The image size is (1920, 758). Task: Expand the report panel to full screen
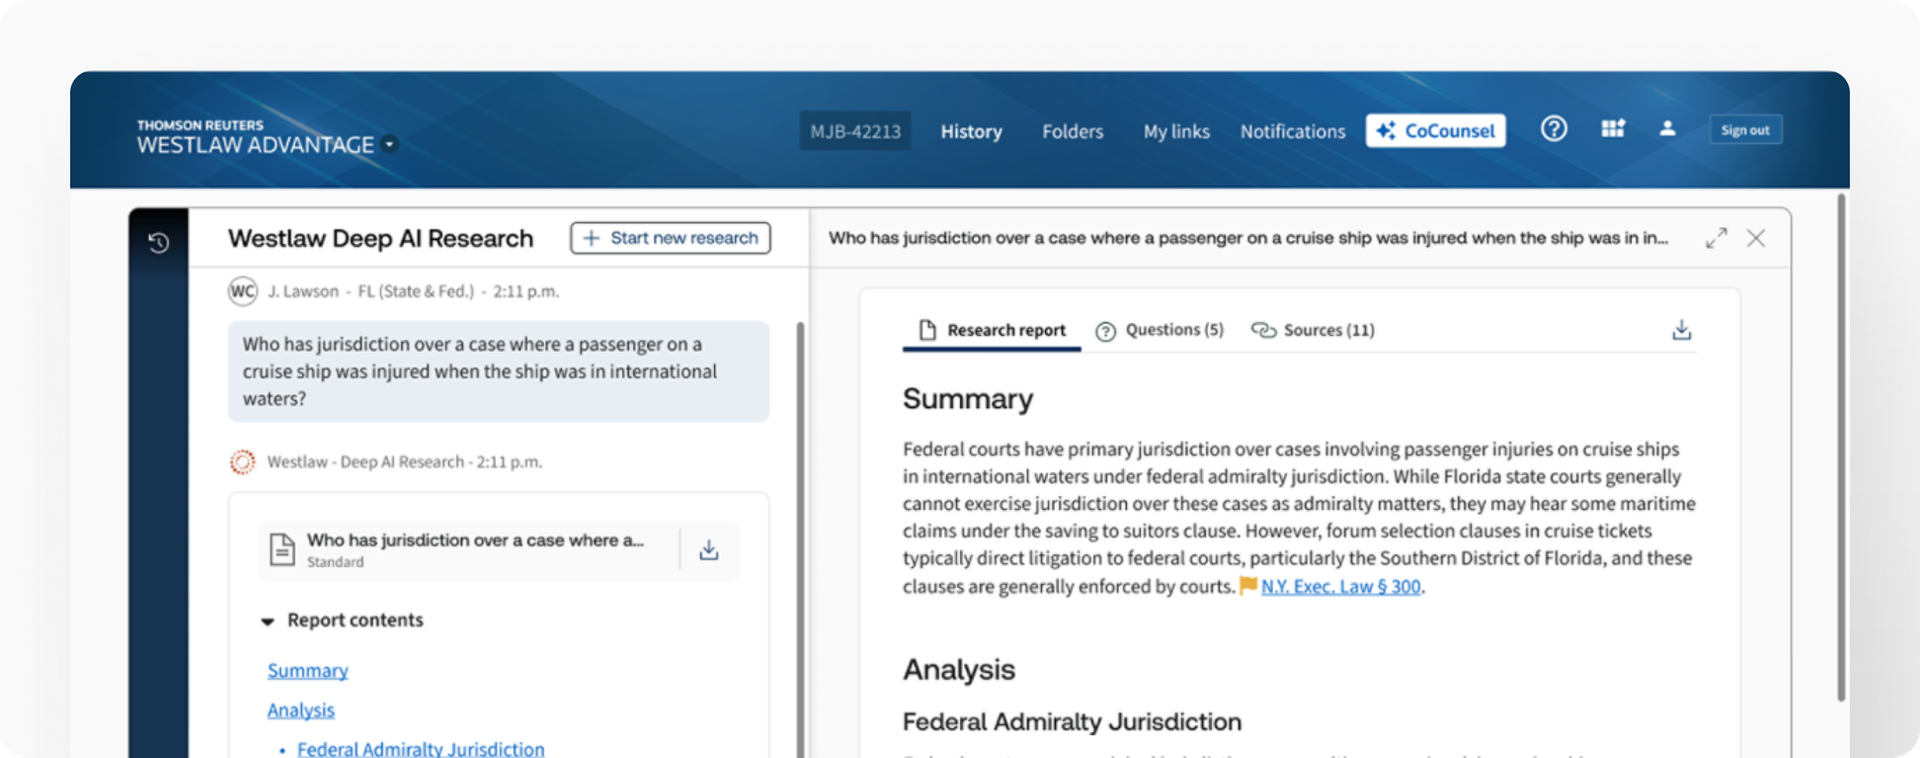1716,238
